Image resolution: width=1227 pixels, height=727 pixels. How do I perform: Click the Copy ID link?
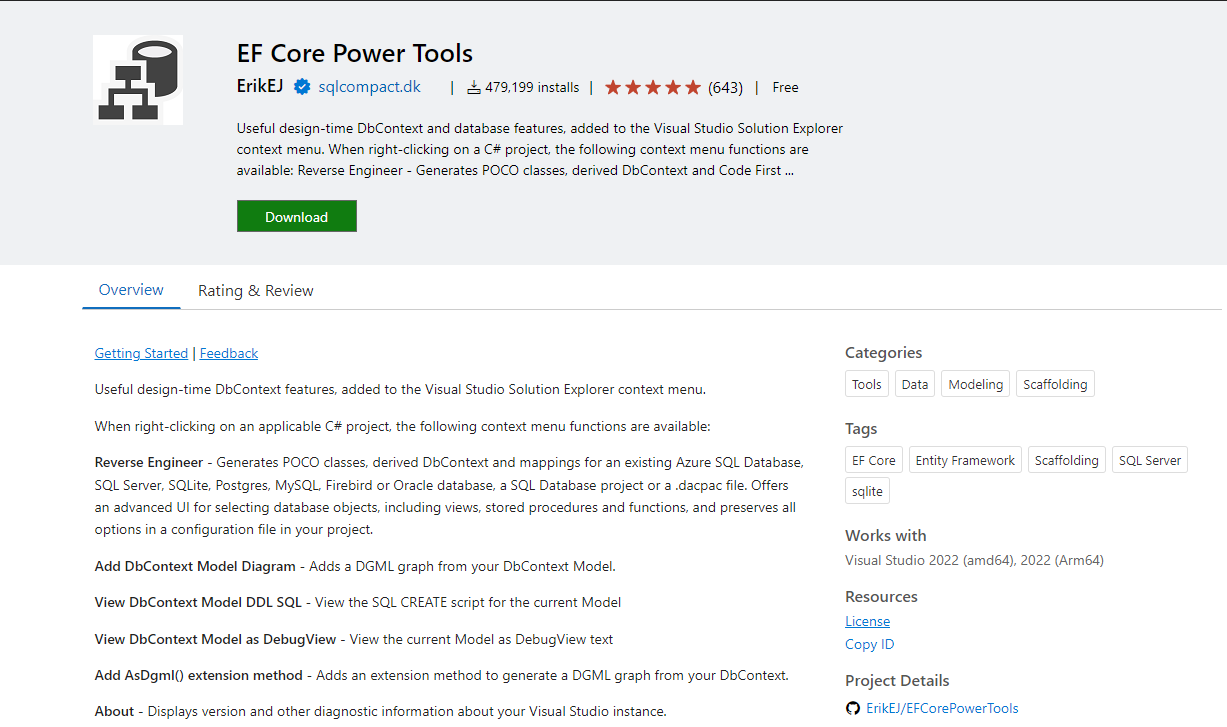click(869, 644)
